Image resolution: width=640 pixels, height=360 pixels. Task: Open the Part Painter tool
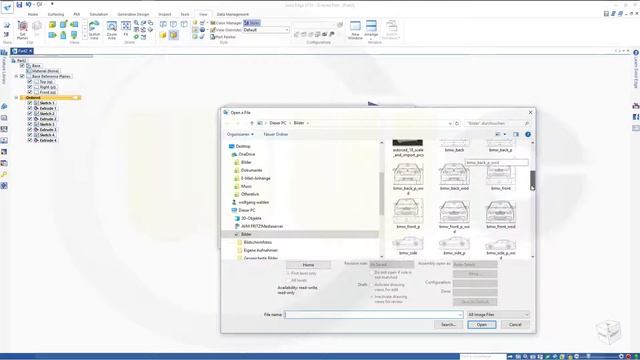click(x=223, y=37)
